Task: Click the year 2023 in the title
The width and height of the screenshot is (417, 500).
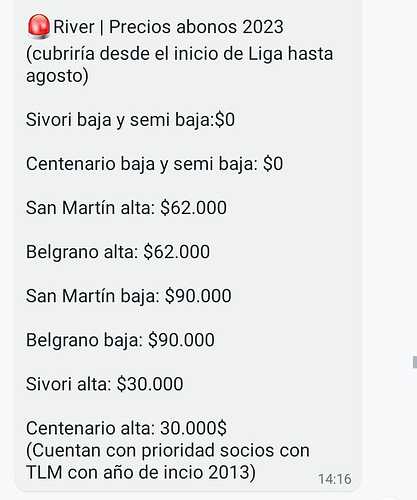Action: point(263,27)
